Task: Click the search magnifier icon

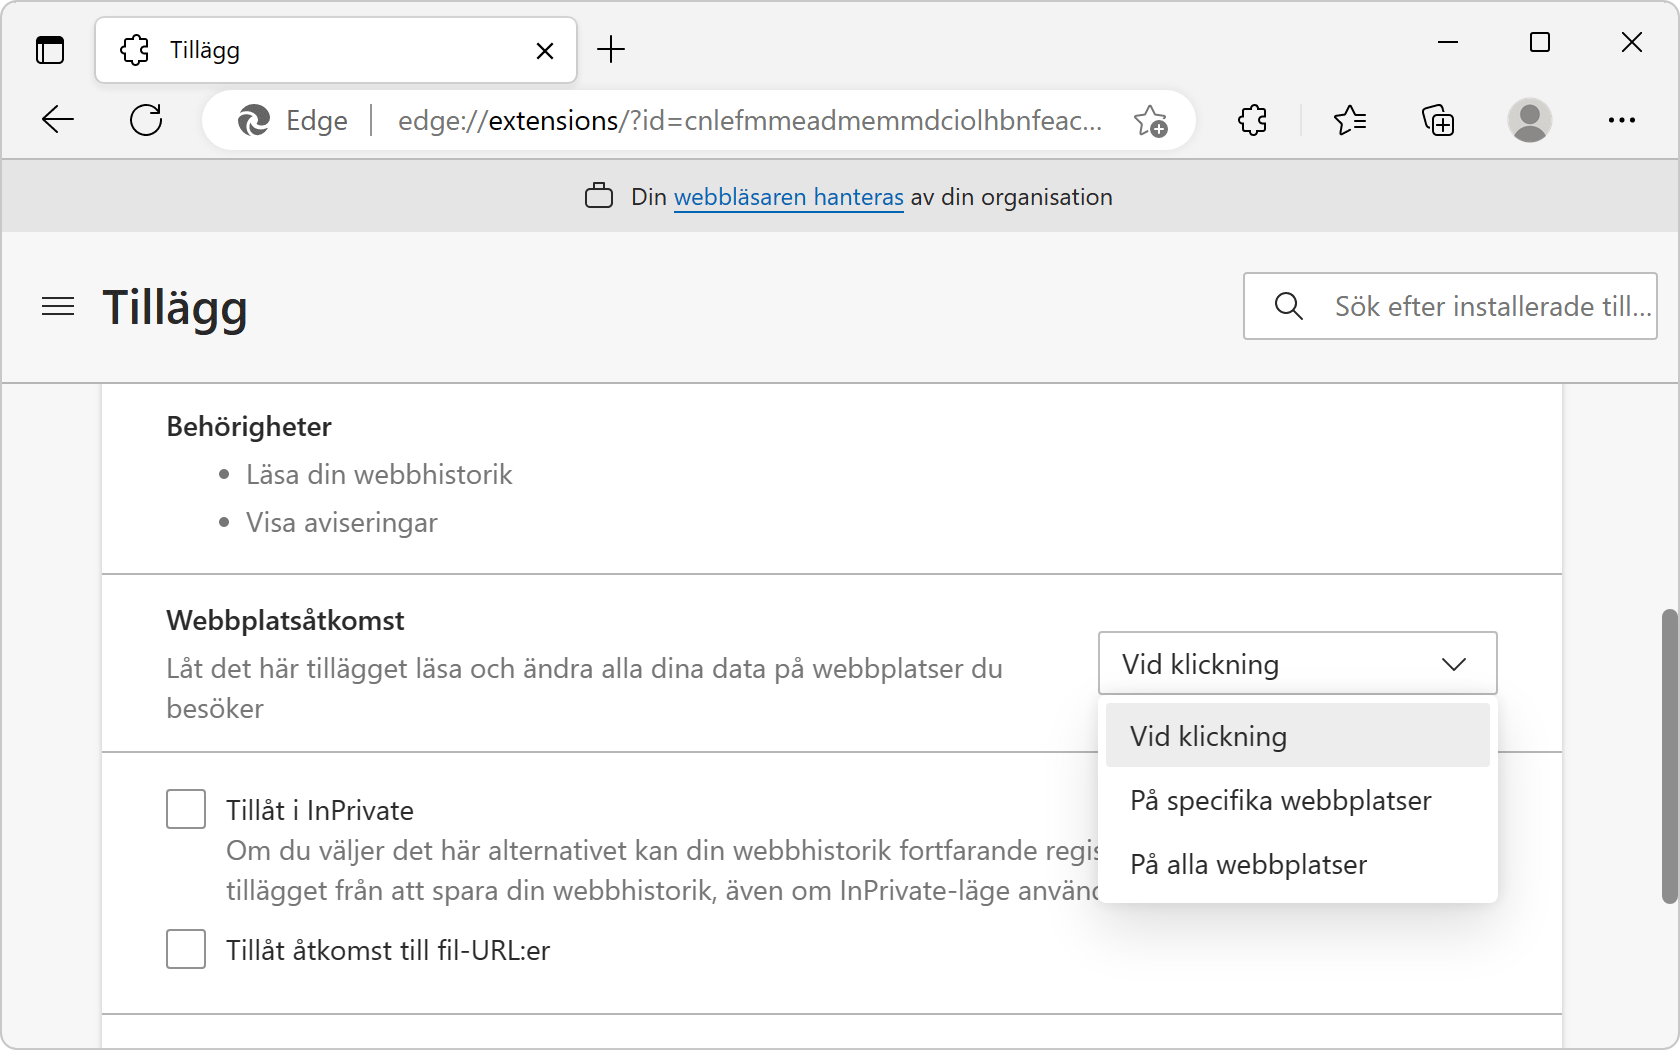Action: coord(1289,306)
